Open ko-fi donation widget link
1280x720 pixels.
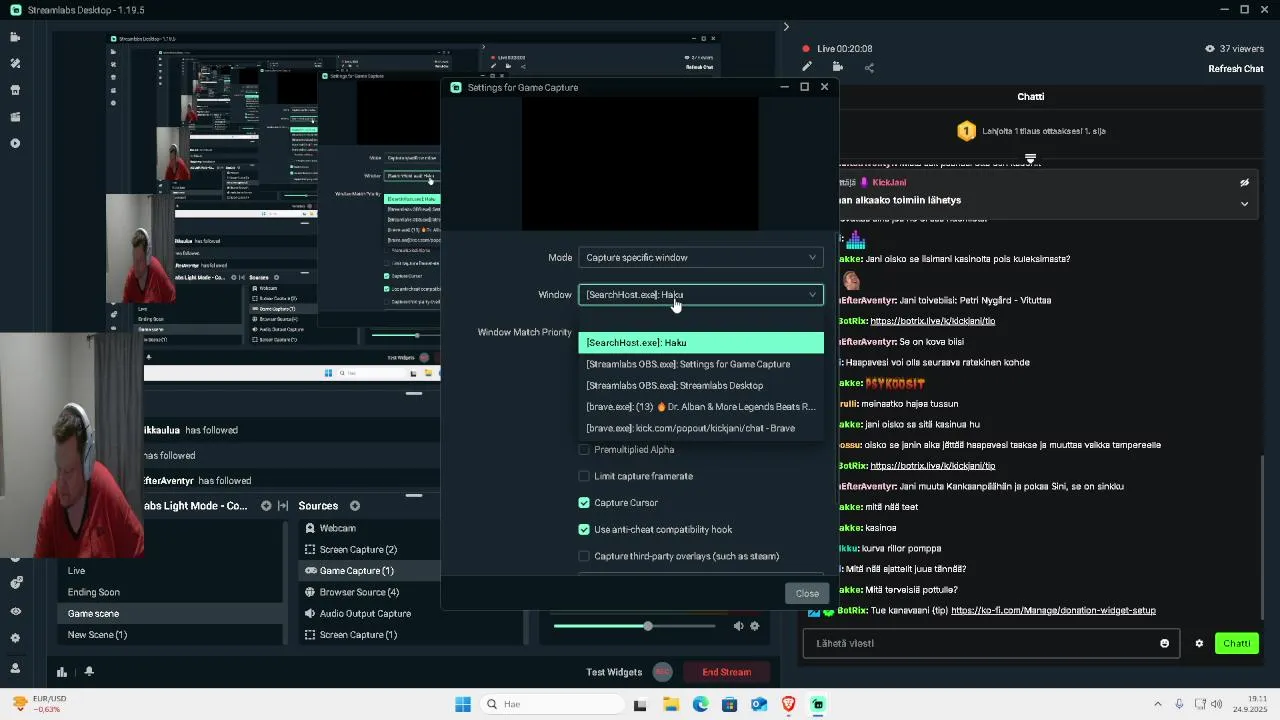tap(1053, 611)
